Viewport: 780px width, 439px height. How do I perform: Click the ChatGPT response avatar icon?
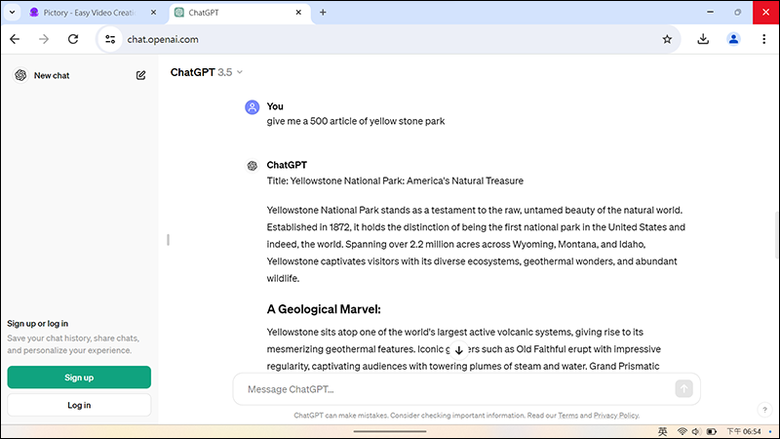[x=252, y=166]
